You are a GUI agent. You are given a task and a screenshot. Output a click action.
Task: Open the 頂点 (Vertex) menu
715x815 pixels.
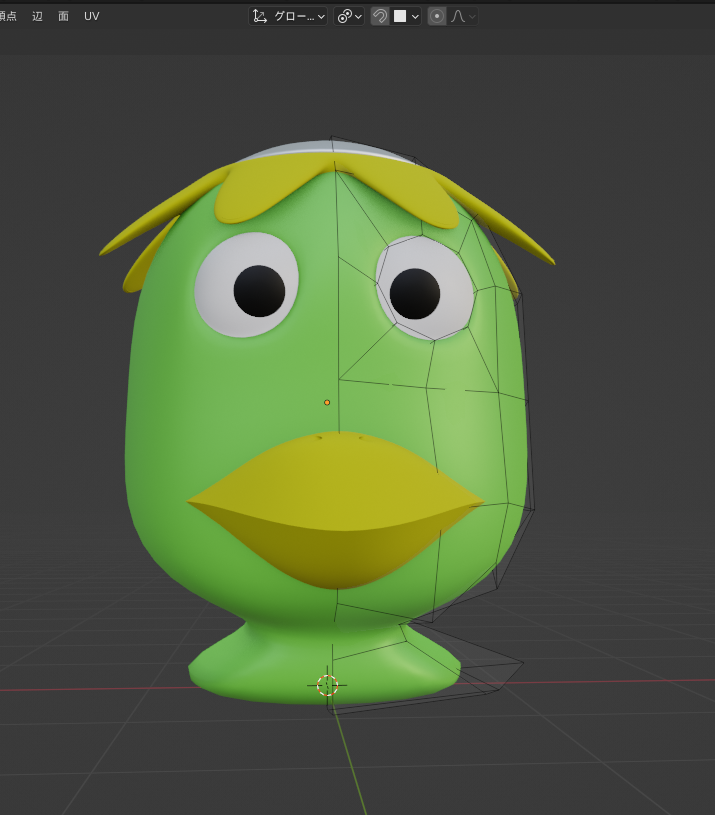pos(8,16)
